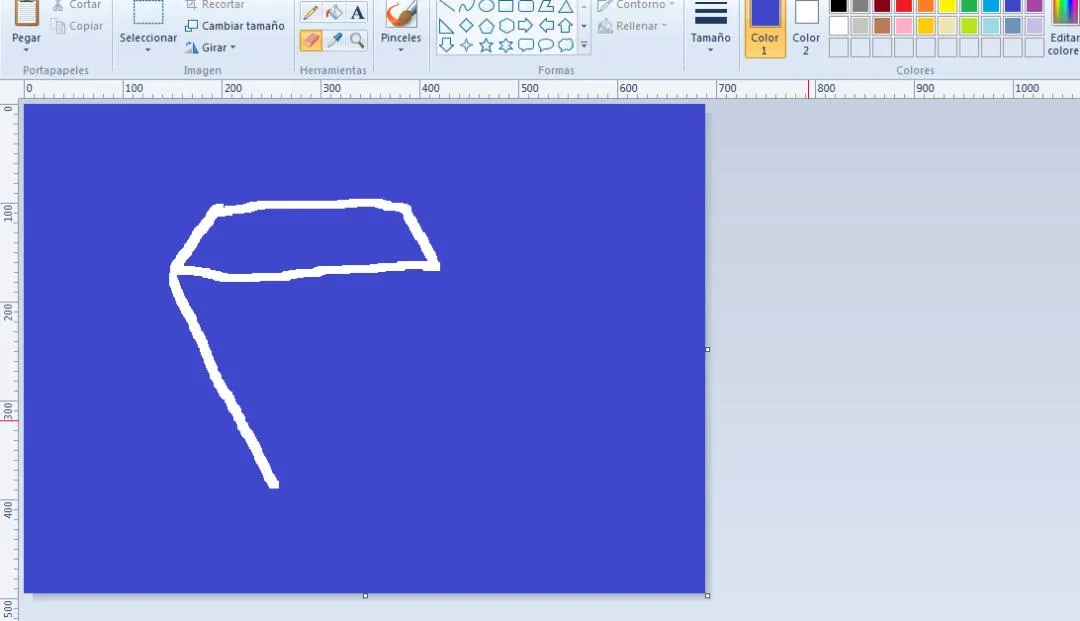Viewport: 1080px width, 621px height.
Task: Choose the brown color swatch
Action: coord(882,26)
